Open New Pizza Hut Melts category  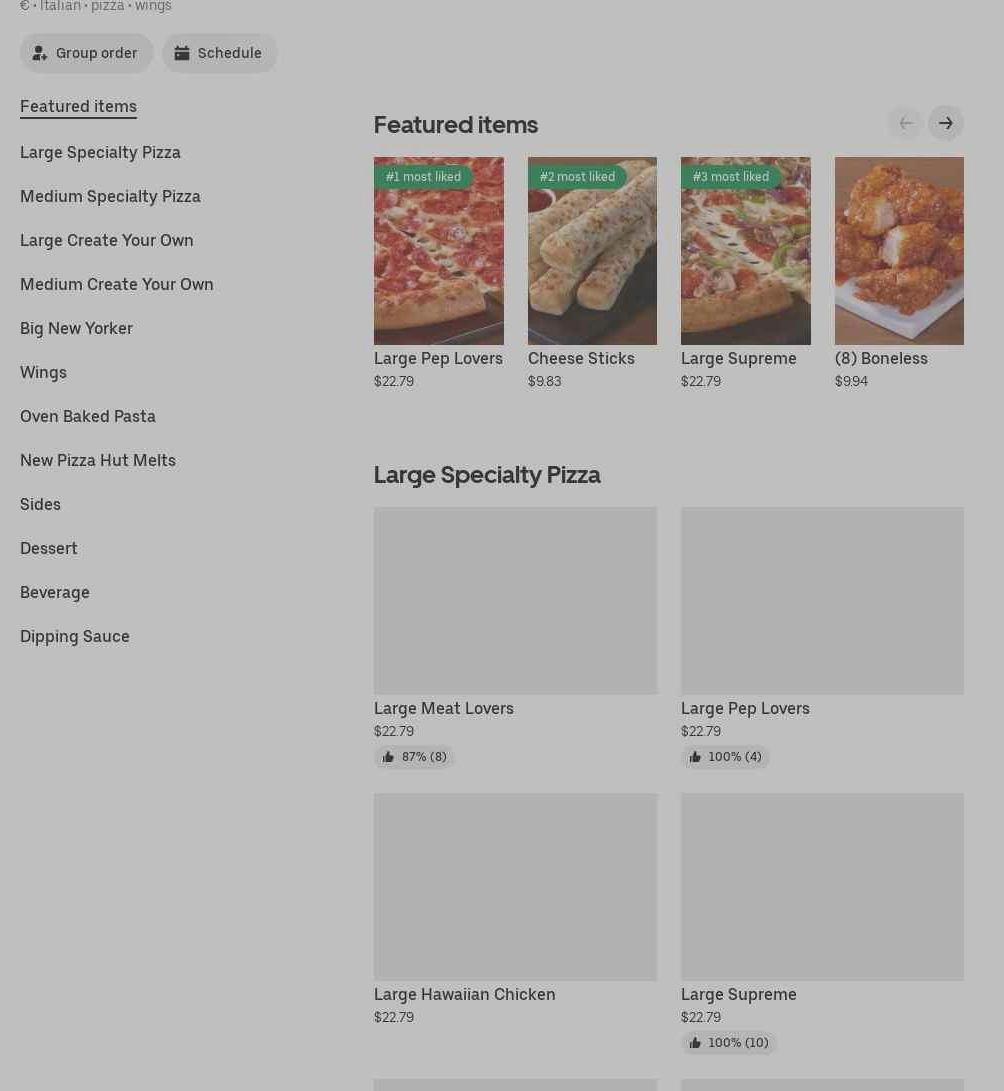click(x=98, y=460)
